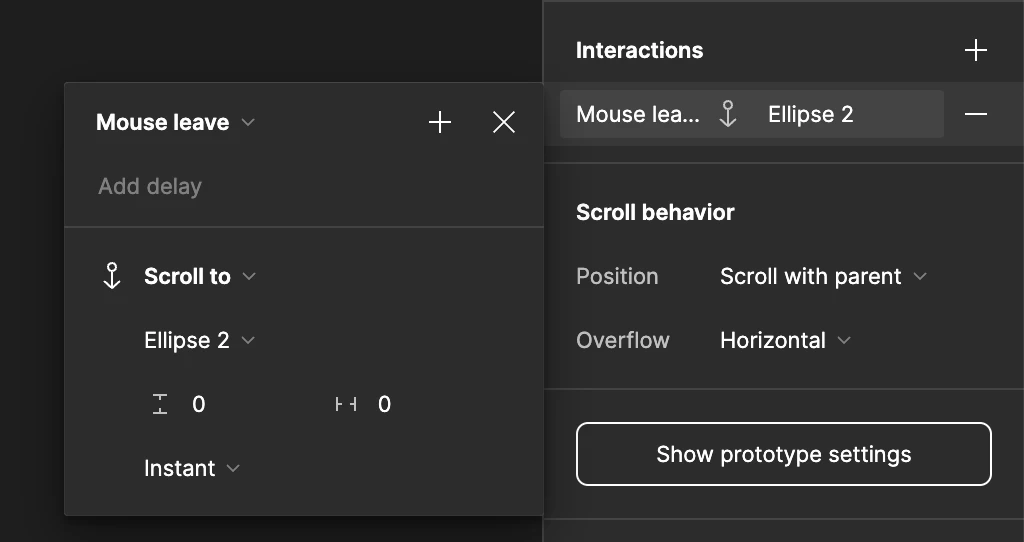Click the horizontal offset icon
This screenshot has width=1024, height=542.
pos(346,405)
